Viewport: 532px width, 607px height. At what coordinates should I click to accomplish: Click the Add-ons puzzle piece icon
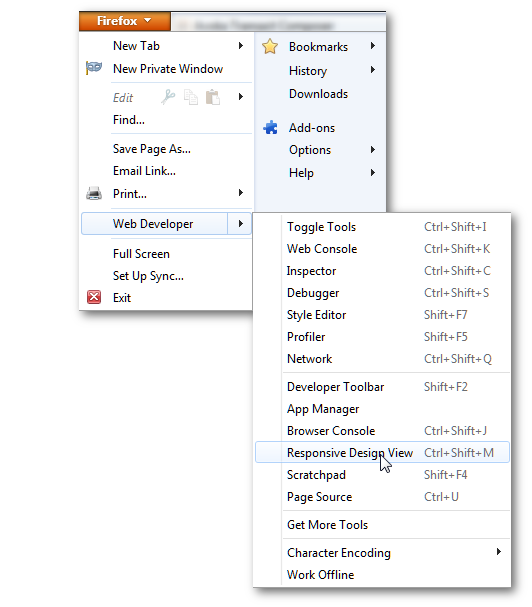click(270, 127)
